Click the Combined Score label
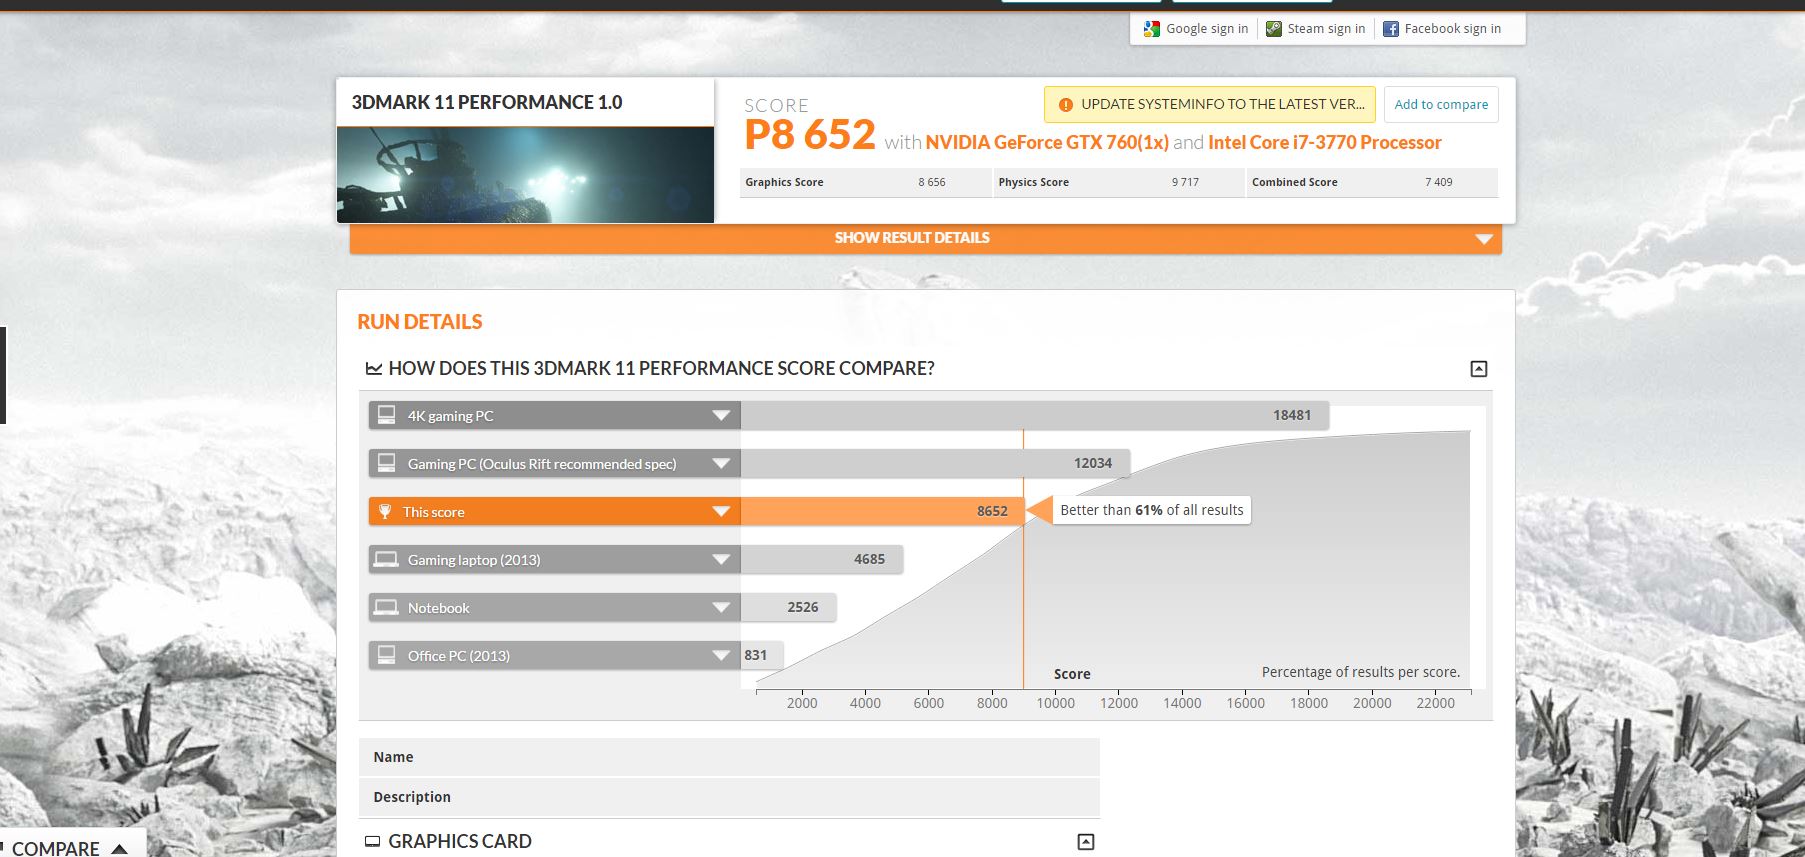This screenshot has height=857, width=1805. pos(1294,182)
